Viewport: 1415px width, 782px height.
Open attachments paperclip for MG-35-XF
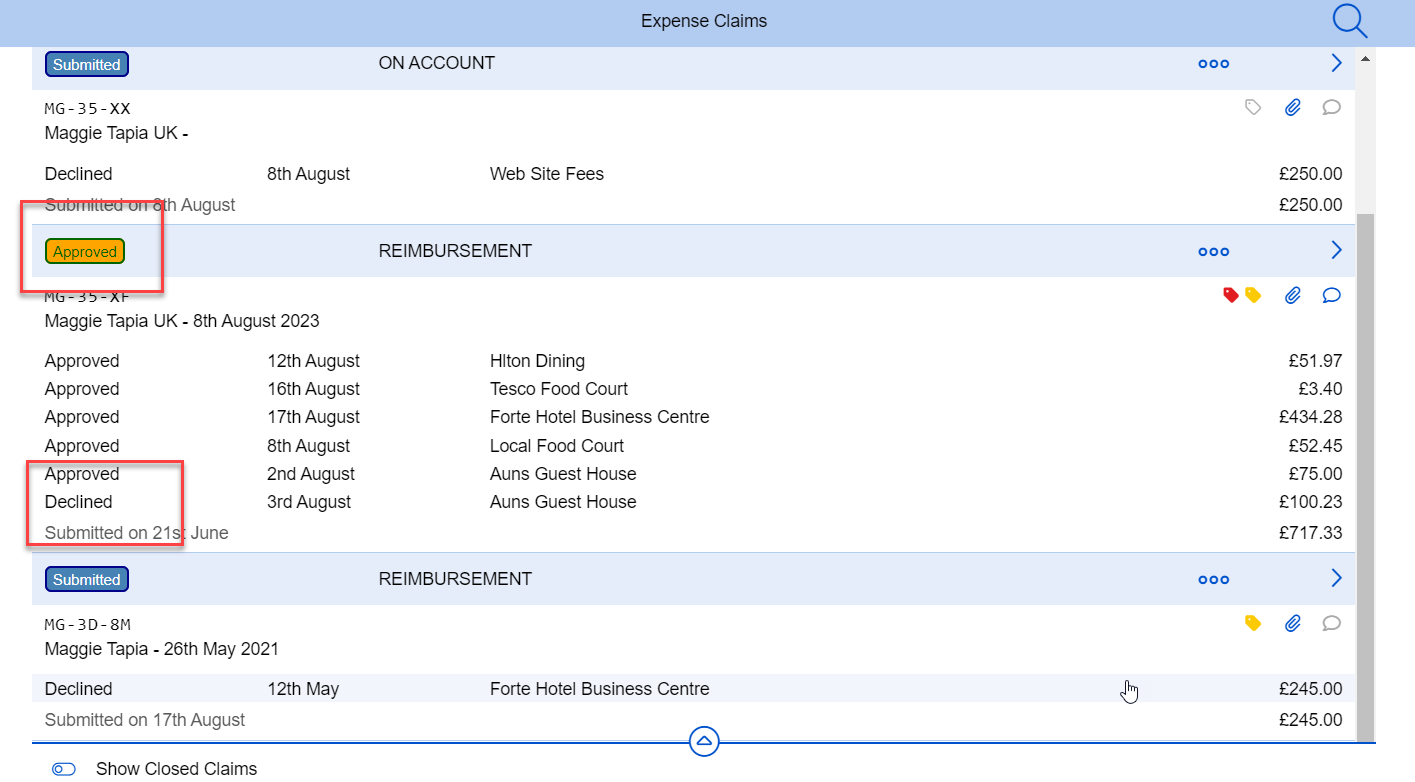[x=1293, y=295]
